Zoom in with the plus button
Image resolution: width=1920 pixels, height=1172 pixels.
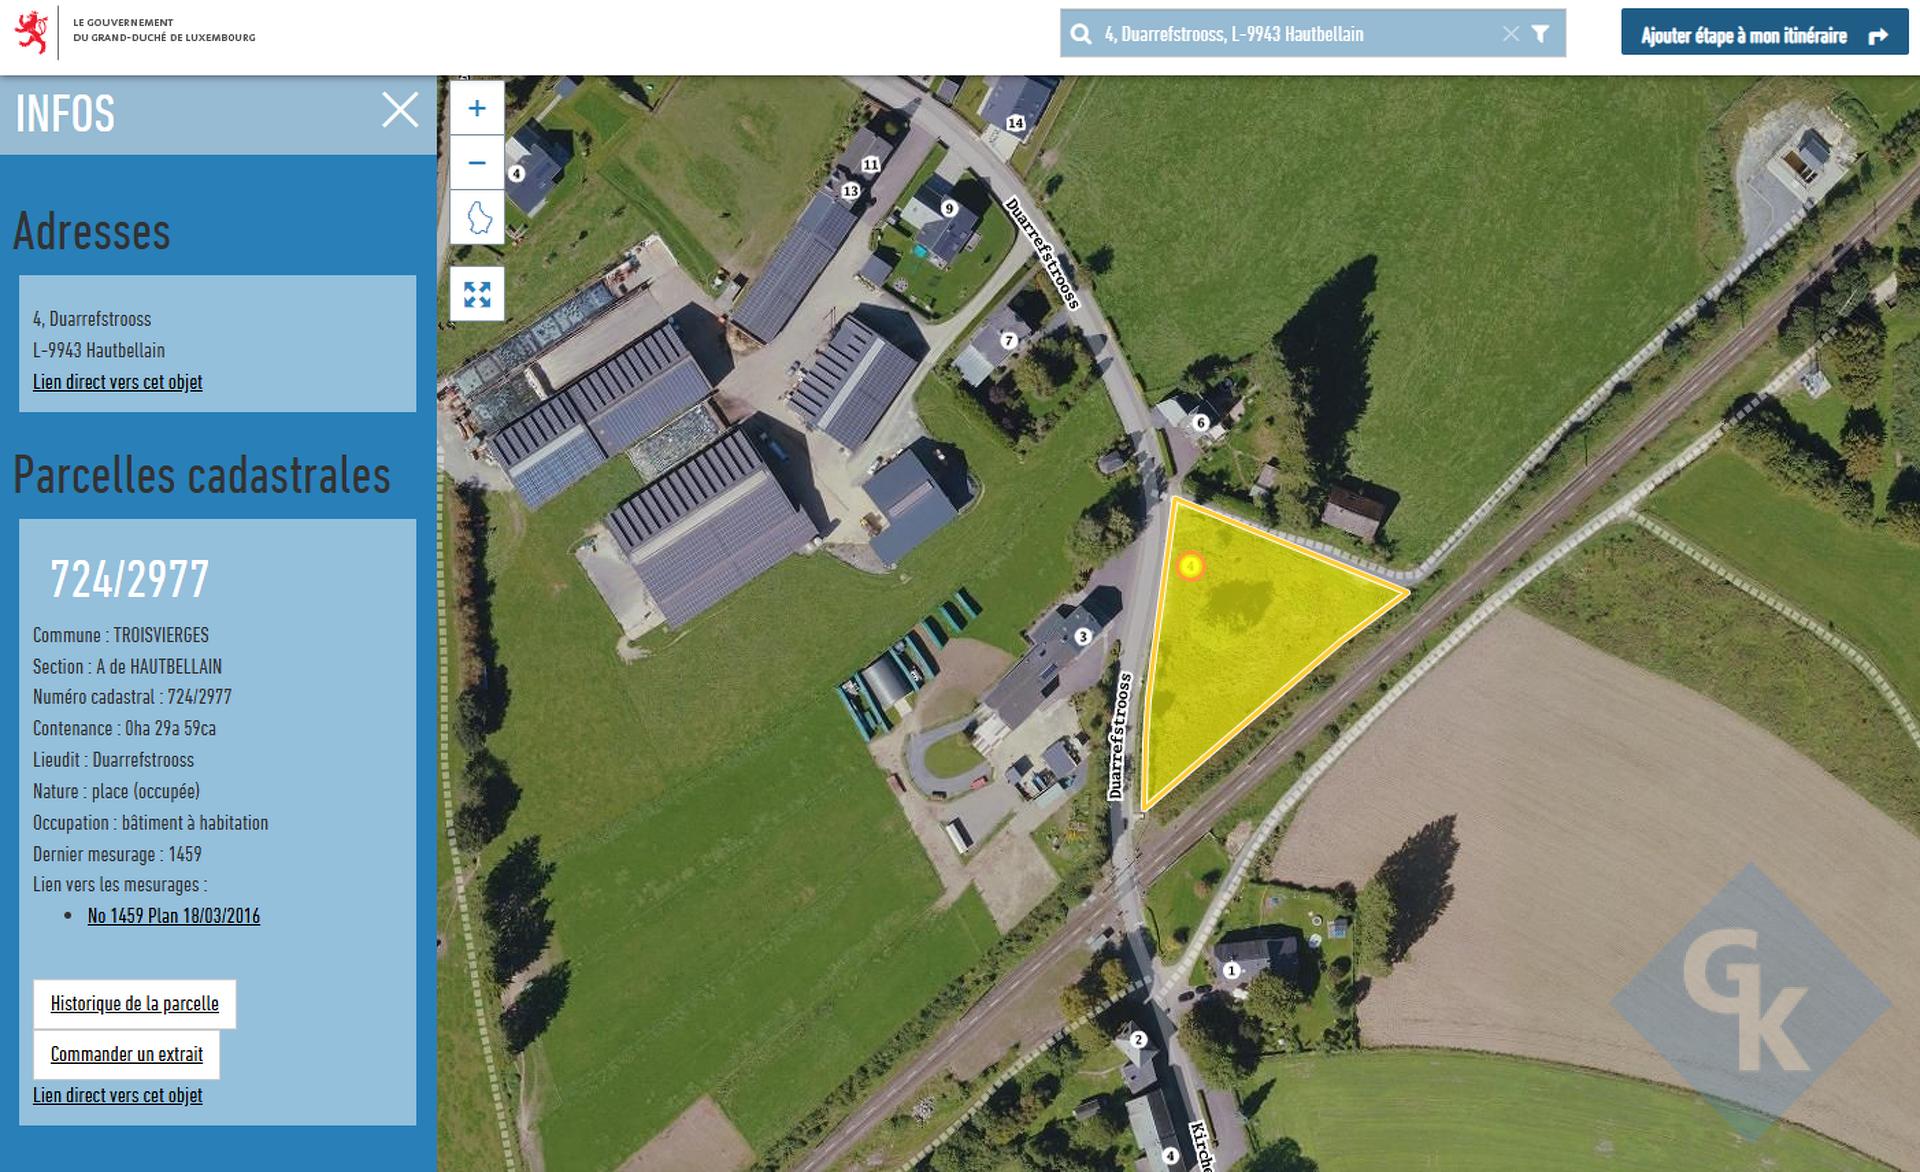(477, 108)
